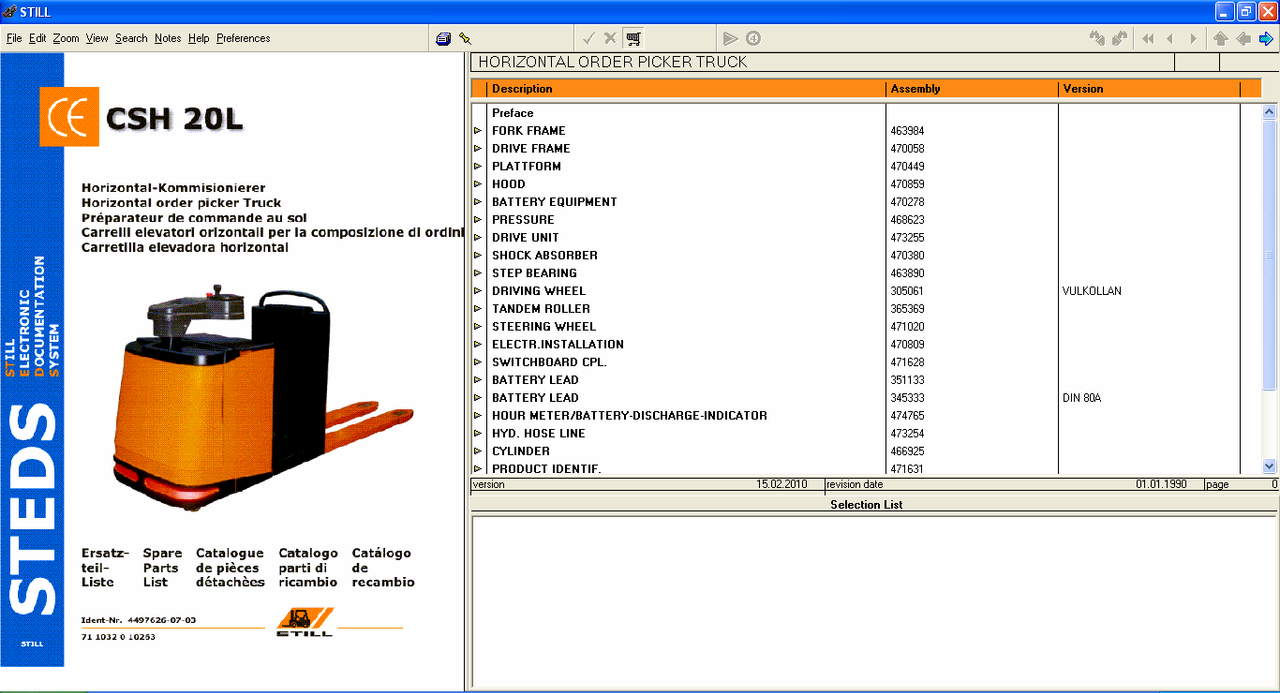
Task: Open the Notes menu
Action: click(168, 39)
